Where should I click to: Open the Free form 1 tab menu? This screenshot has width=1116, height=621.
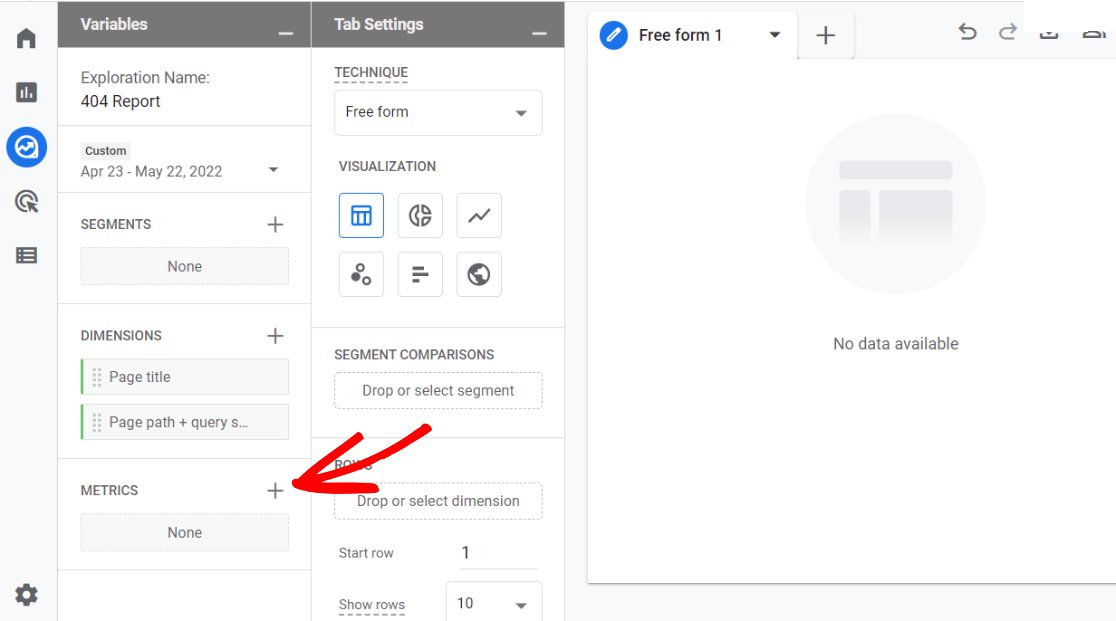click(774, 34)
